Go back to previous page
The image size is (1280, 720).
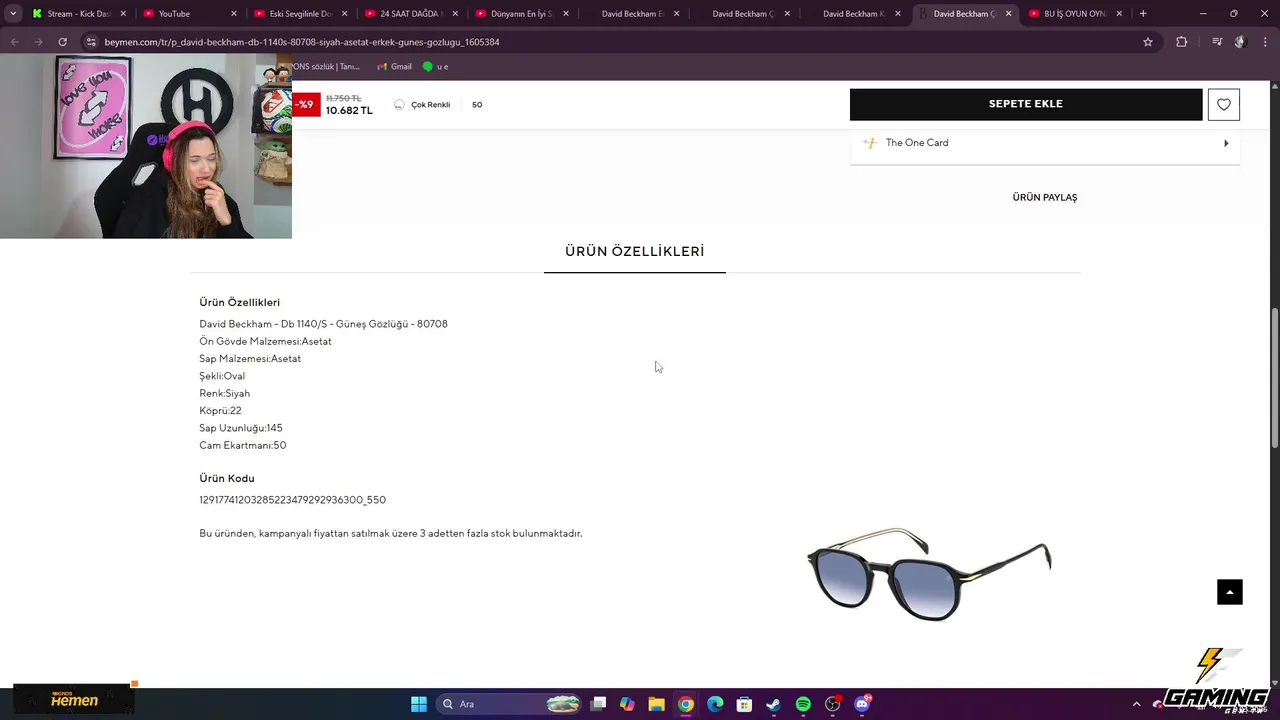point(14,42)
